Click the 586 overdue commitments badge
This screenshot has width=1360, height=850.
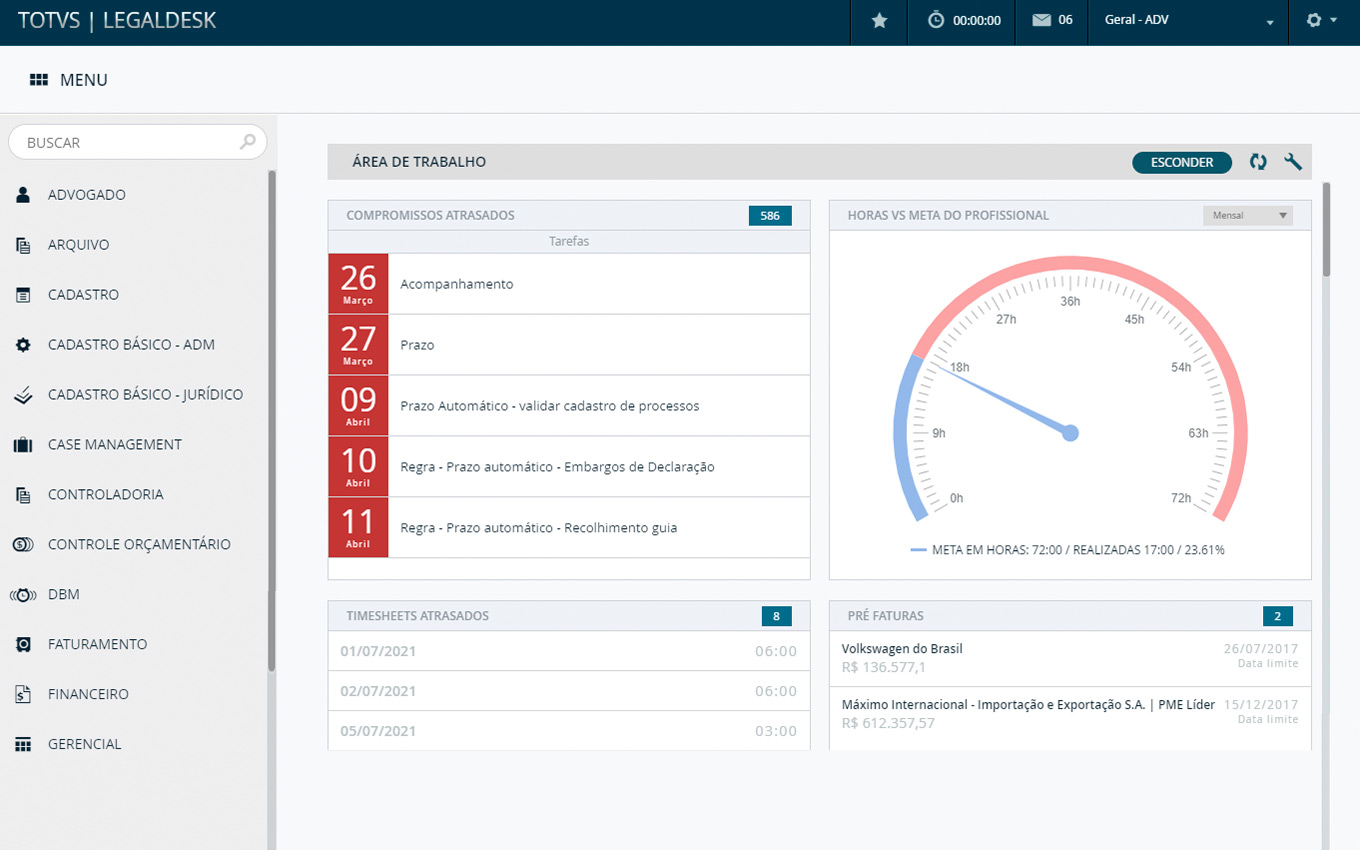[x=769, y=215]
